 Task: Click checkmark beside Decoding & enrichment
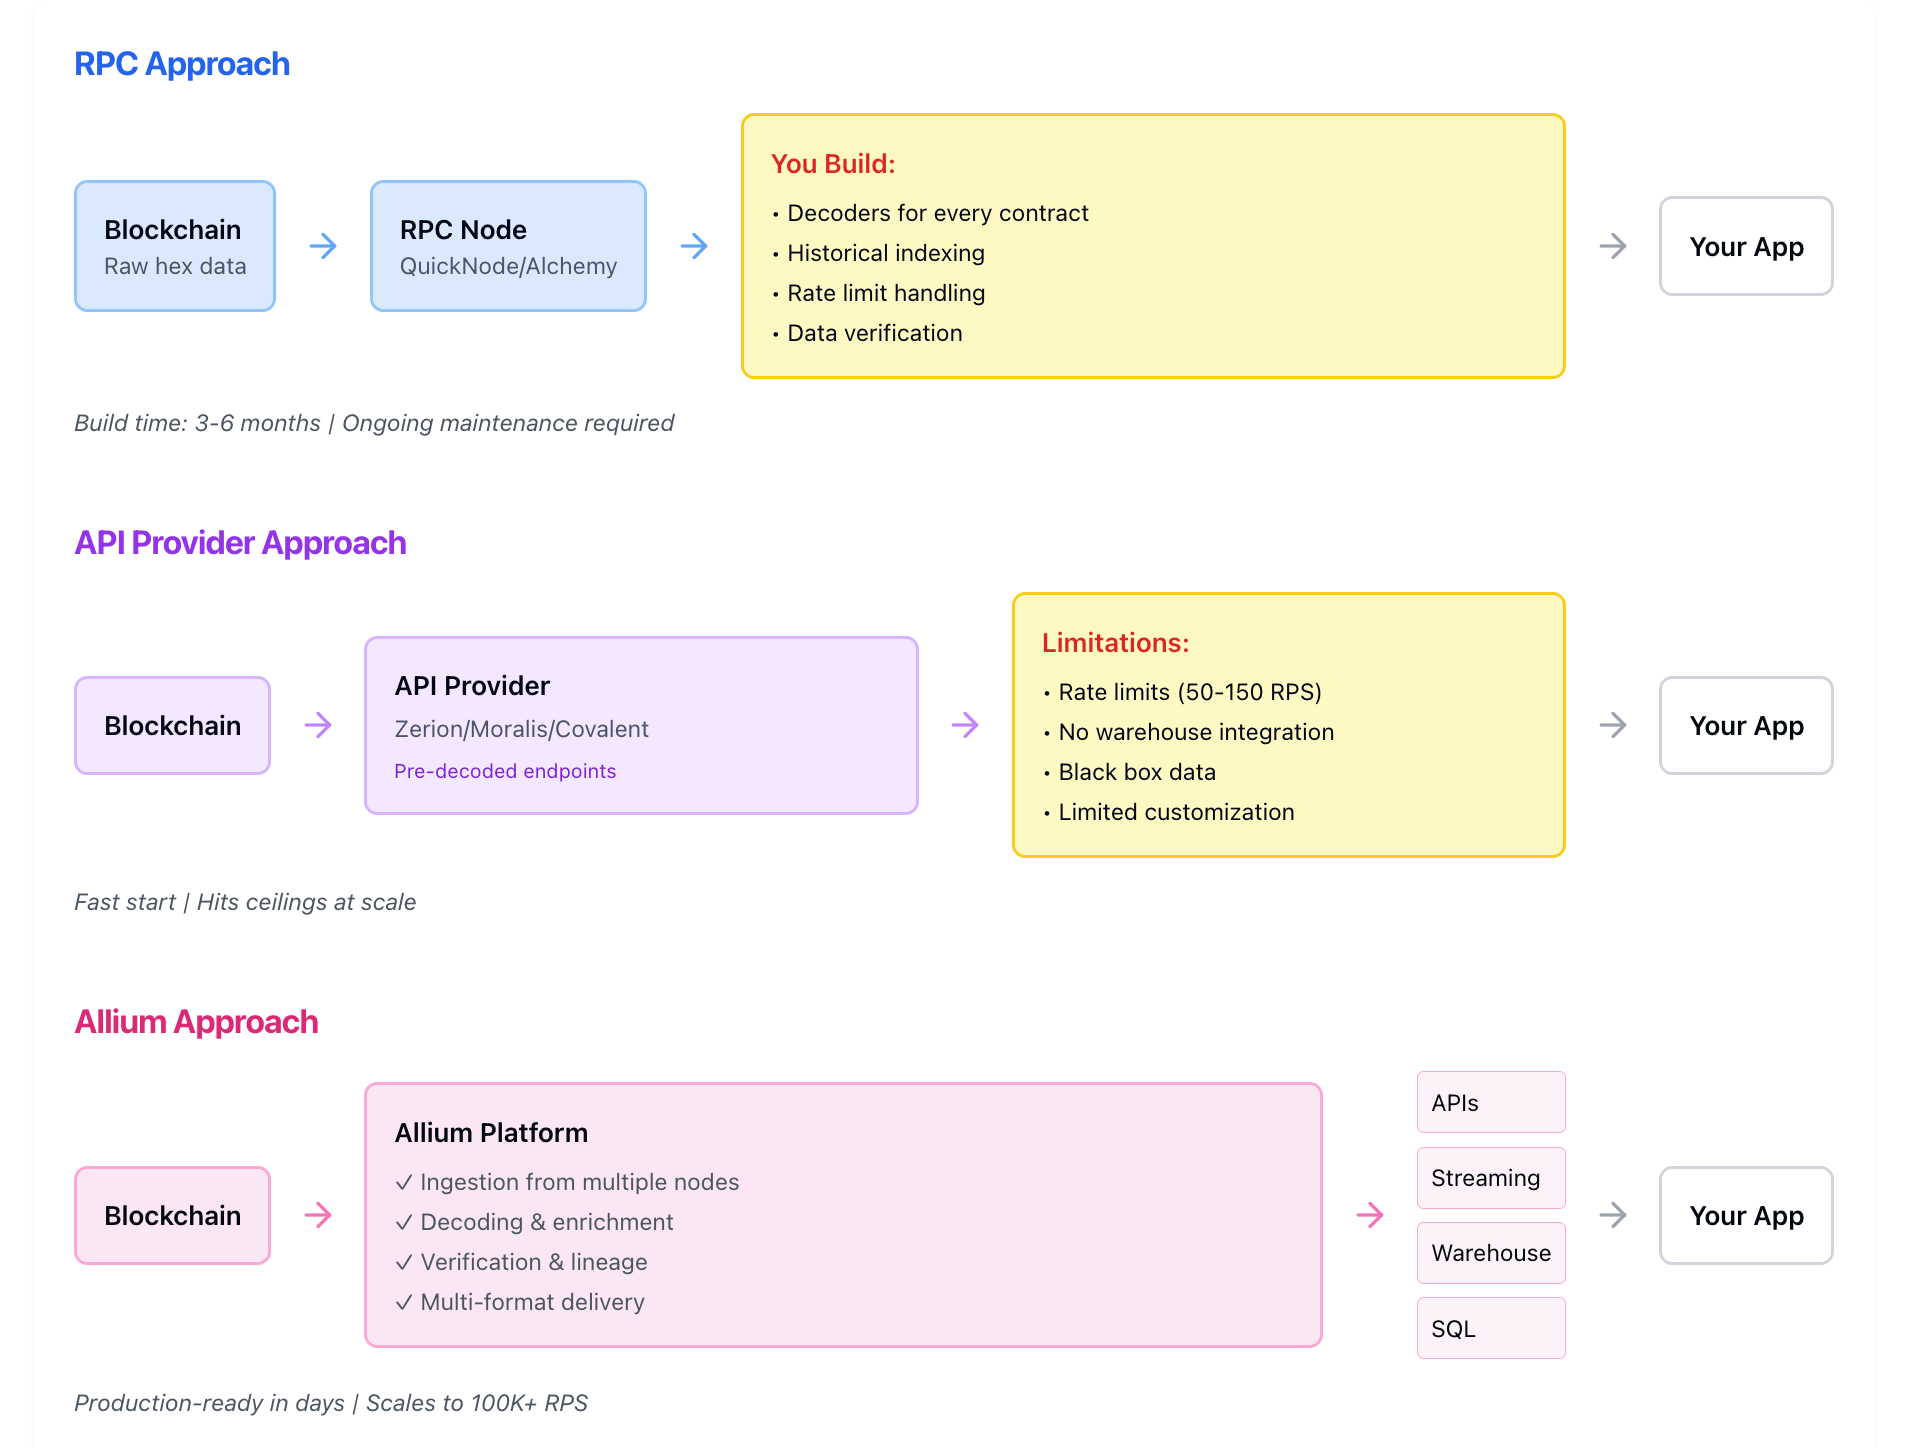tap(404, 1222)
